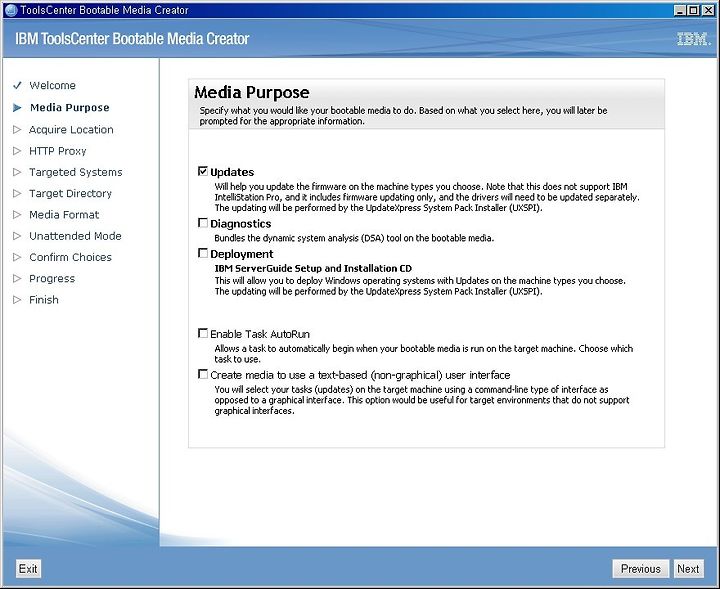
Task: Proceed with the Next button
Action: 688,569
